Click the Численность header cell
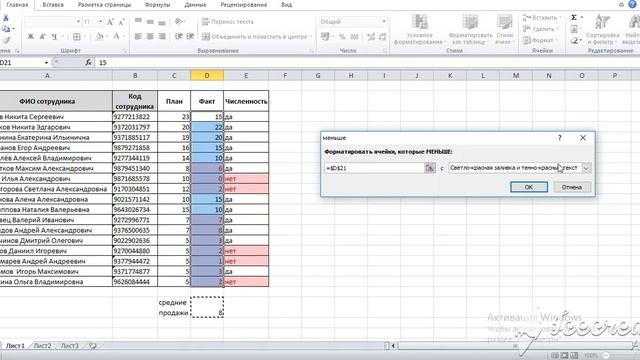Viewport: 640px width, 360px height. [x=246, y=101]
